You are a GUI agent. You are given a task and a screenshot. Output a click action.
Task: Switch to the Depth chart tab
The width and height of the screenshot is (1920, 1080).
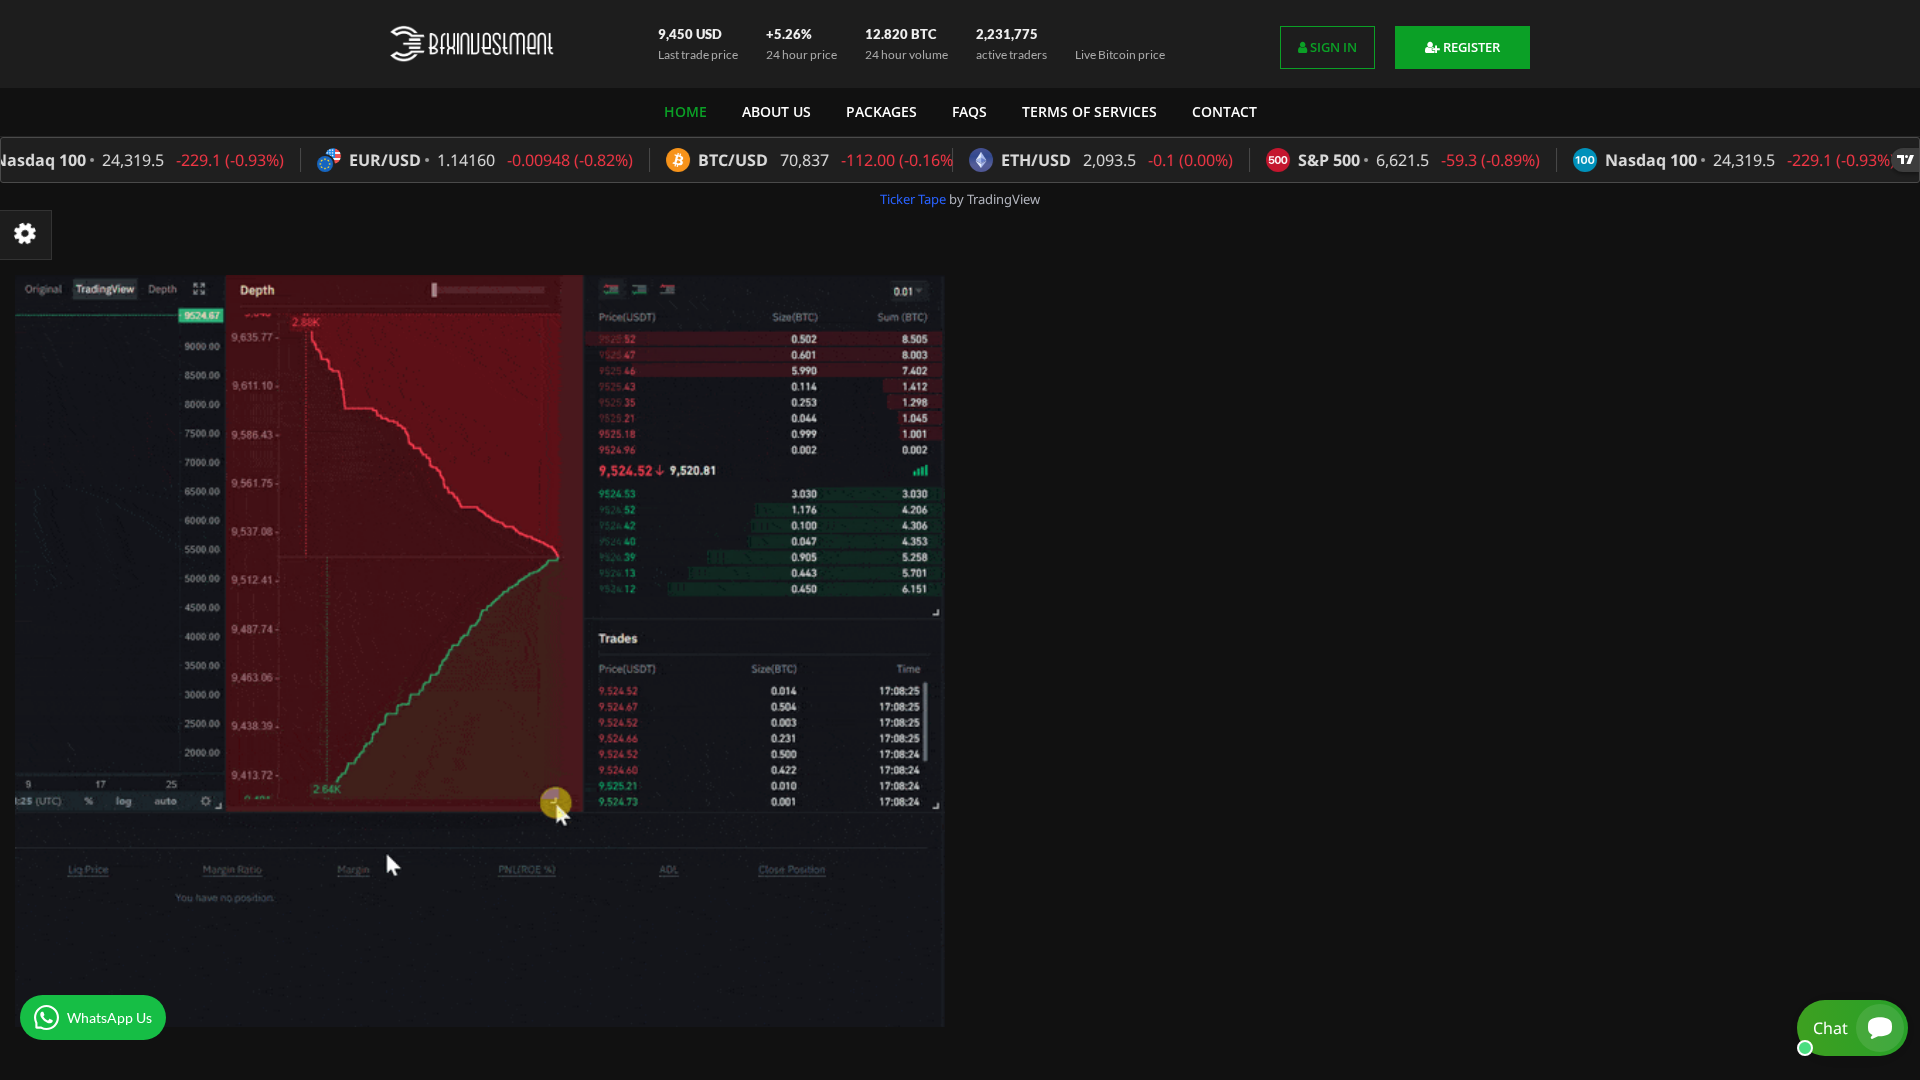pos(162,289)
